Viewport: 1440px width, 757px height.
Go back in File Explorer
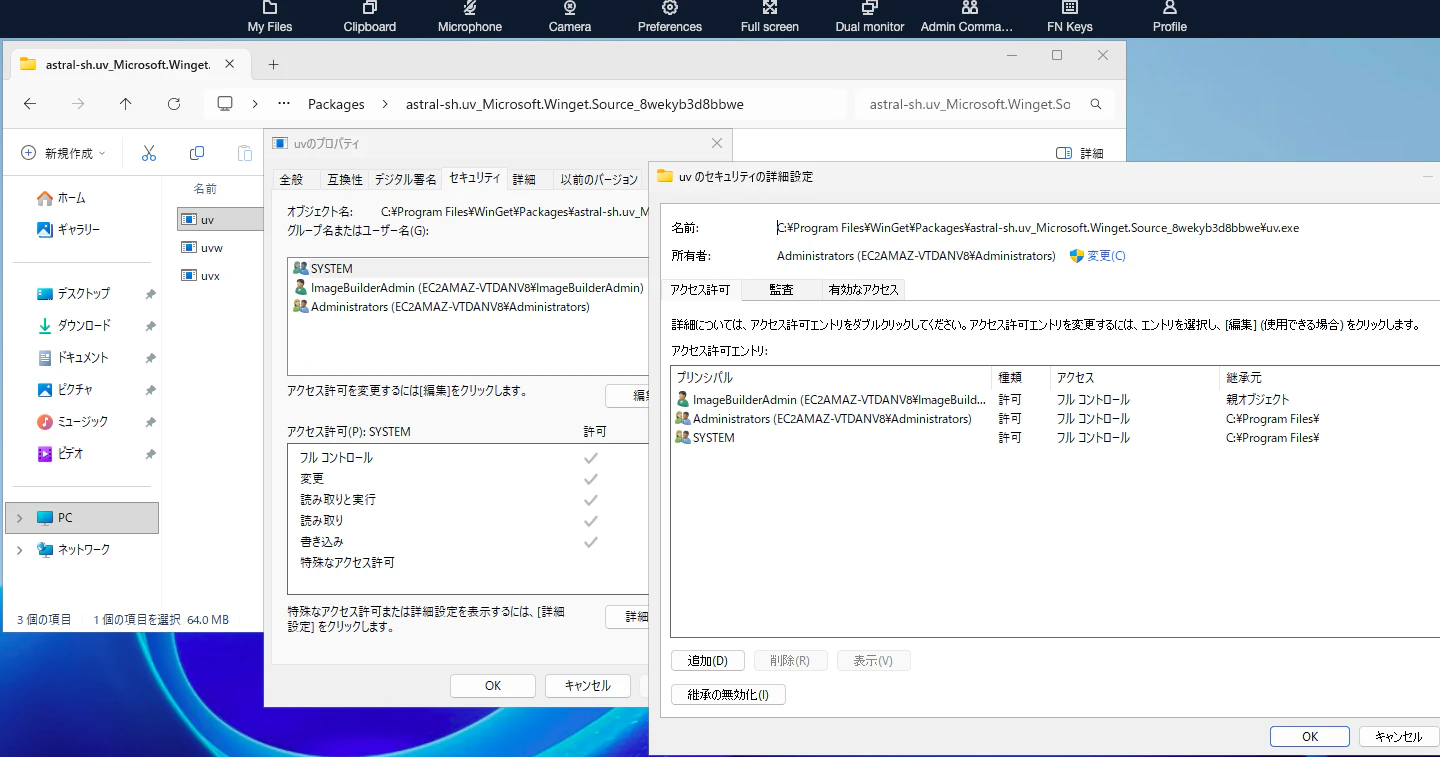tap(30, 104)
